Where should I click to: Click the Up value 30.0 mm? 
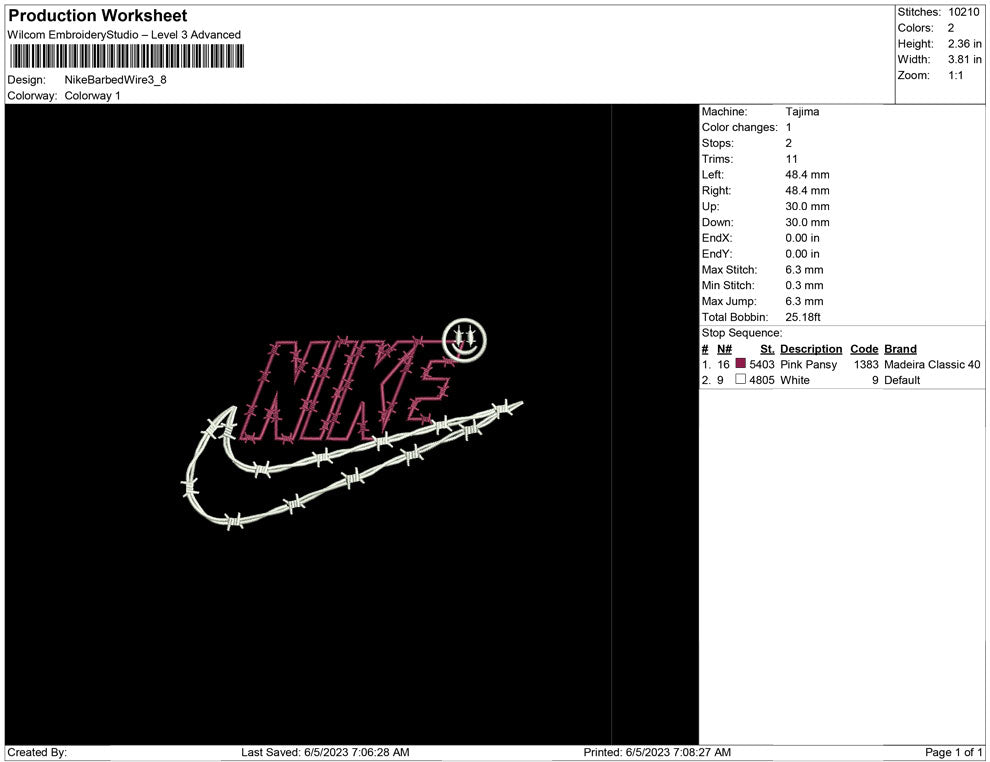click(x=808, y=206)
